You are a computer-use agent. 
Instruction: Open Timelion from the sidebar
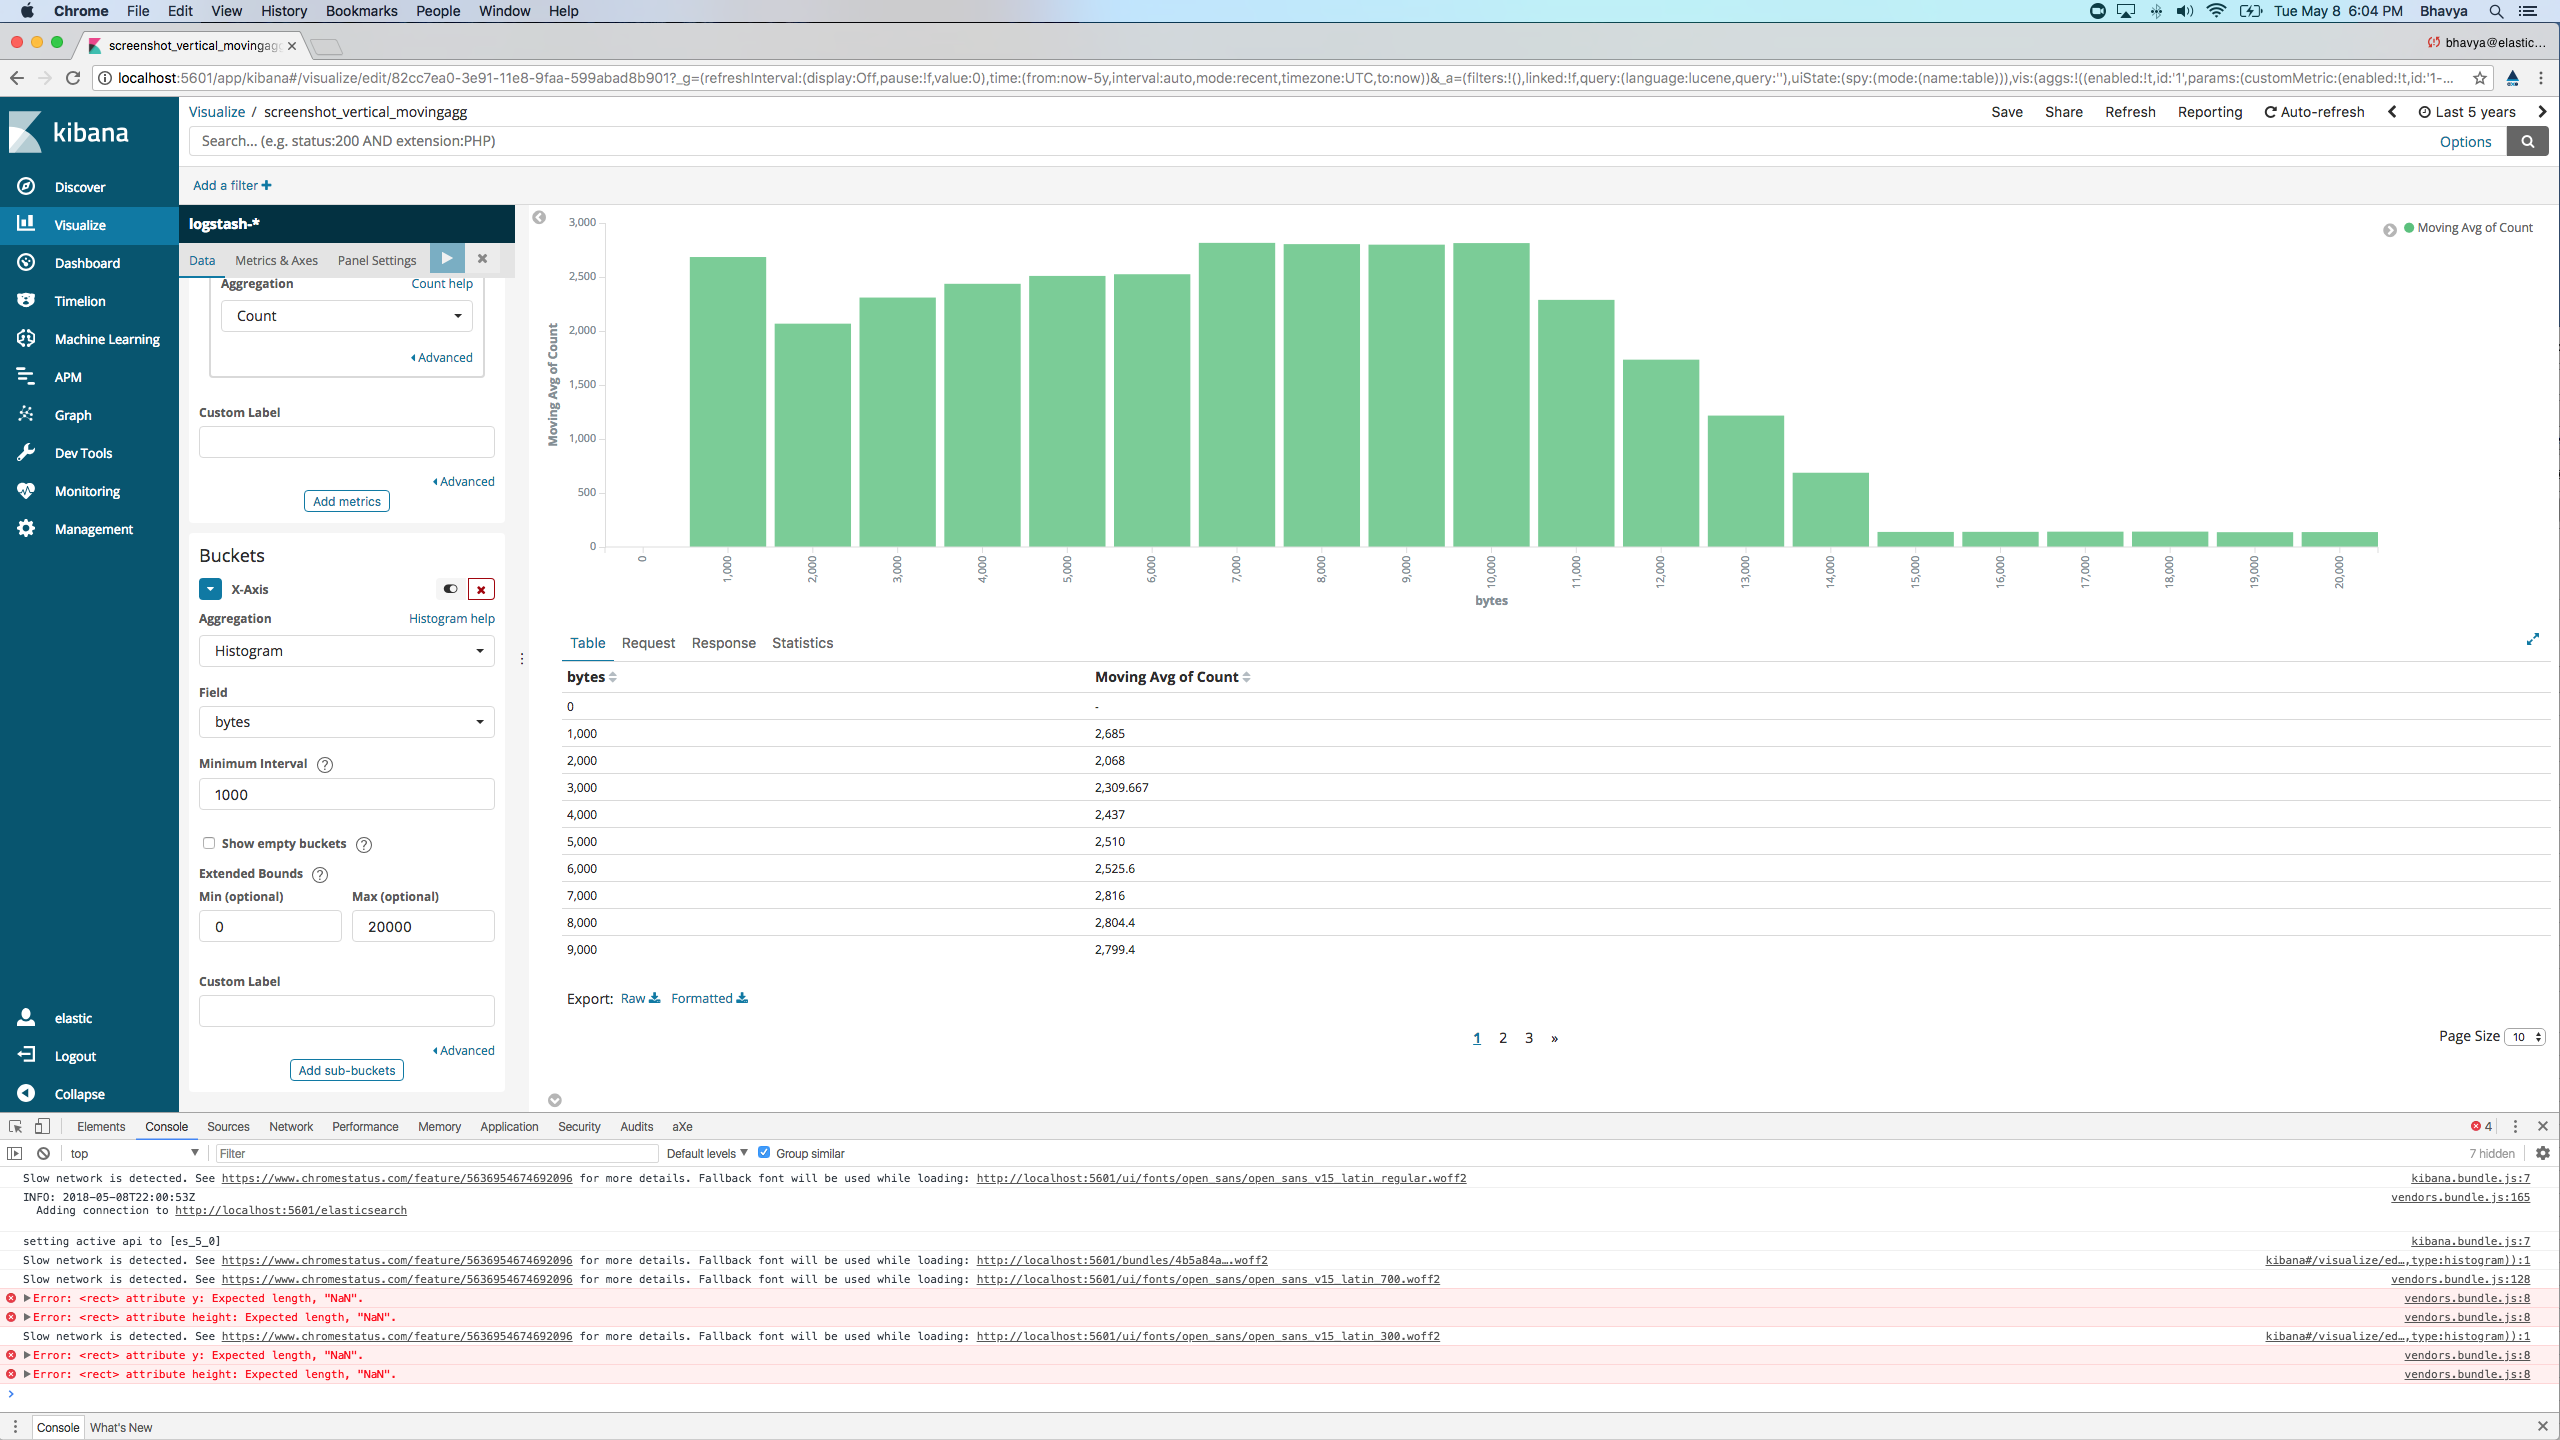point(26,300)
